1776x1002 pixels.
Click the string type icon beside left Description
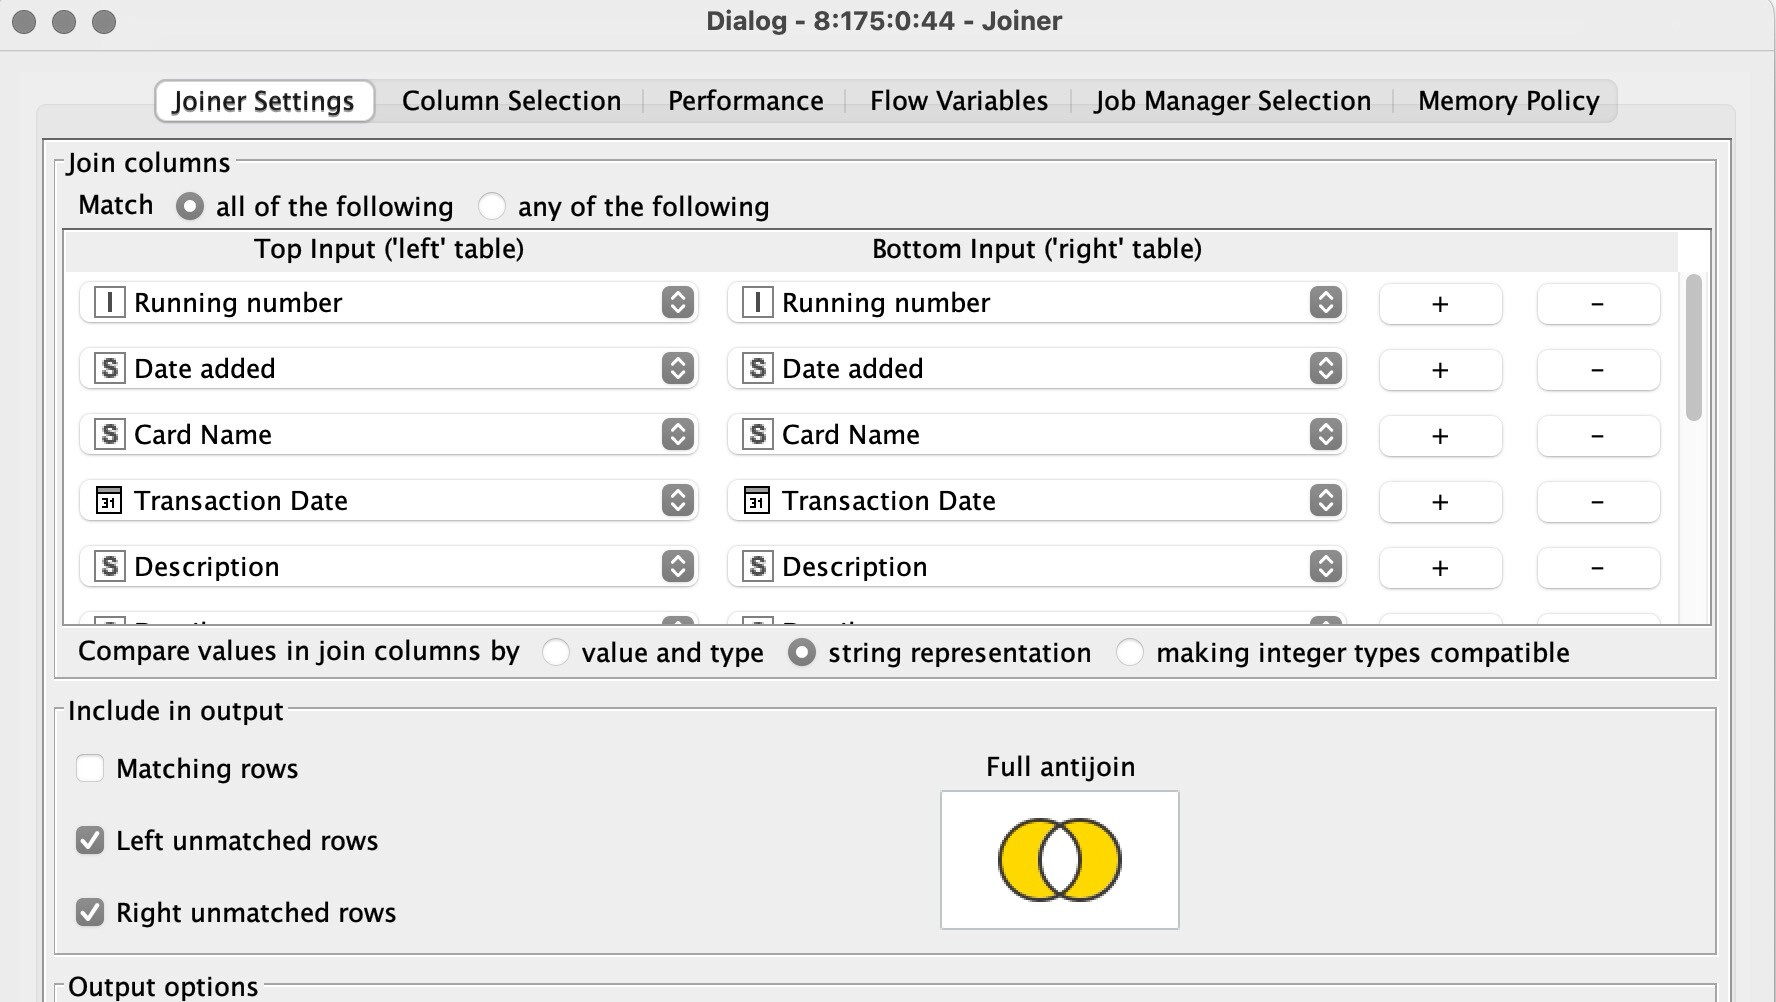click(107, 566)
